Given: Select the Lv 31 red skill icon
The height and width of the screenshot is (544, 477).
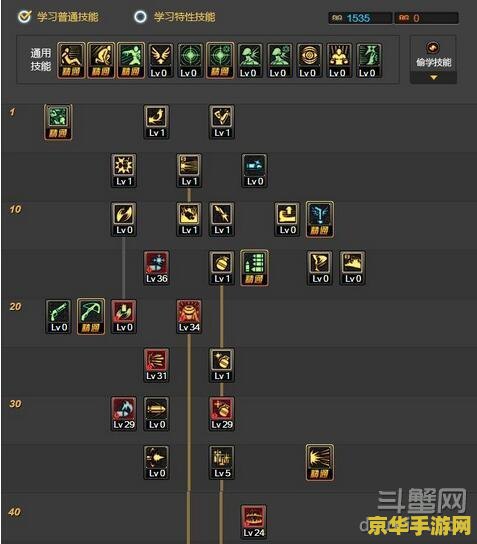Looking at the screenshot, I should (x=156, y=365).
